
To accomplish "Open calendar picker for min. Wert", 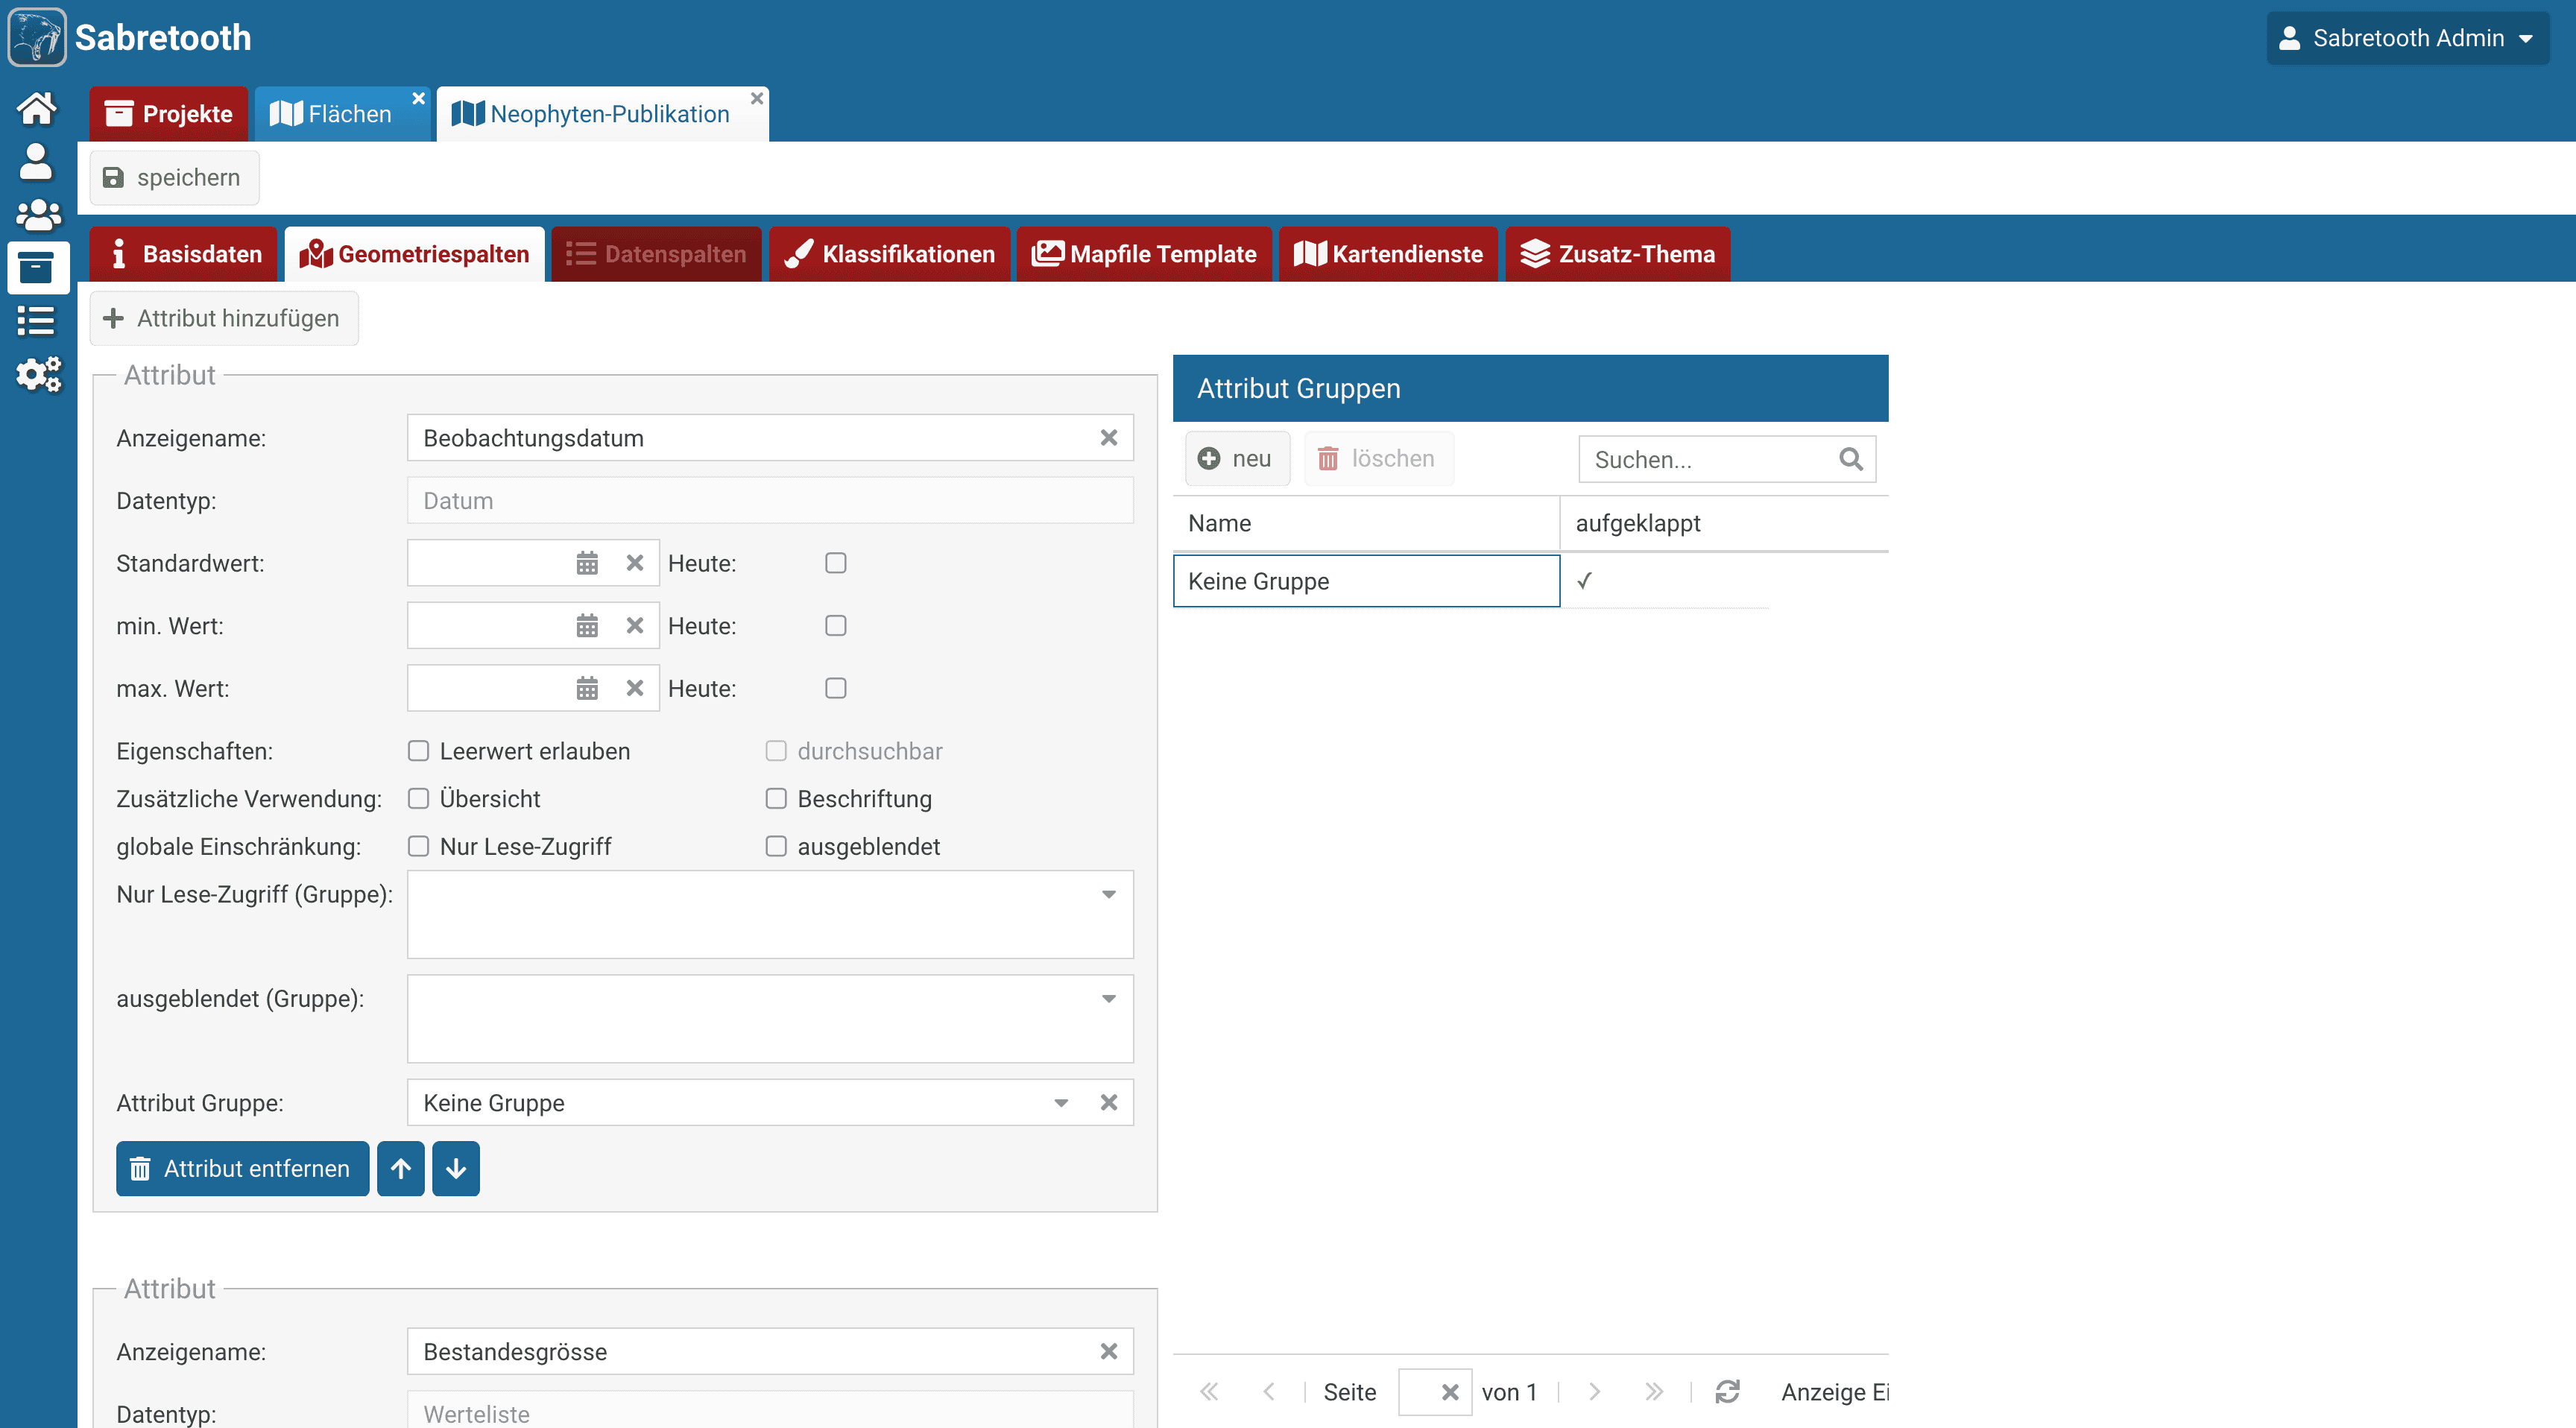I will click(587, 626).
